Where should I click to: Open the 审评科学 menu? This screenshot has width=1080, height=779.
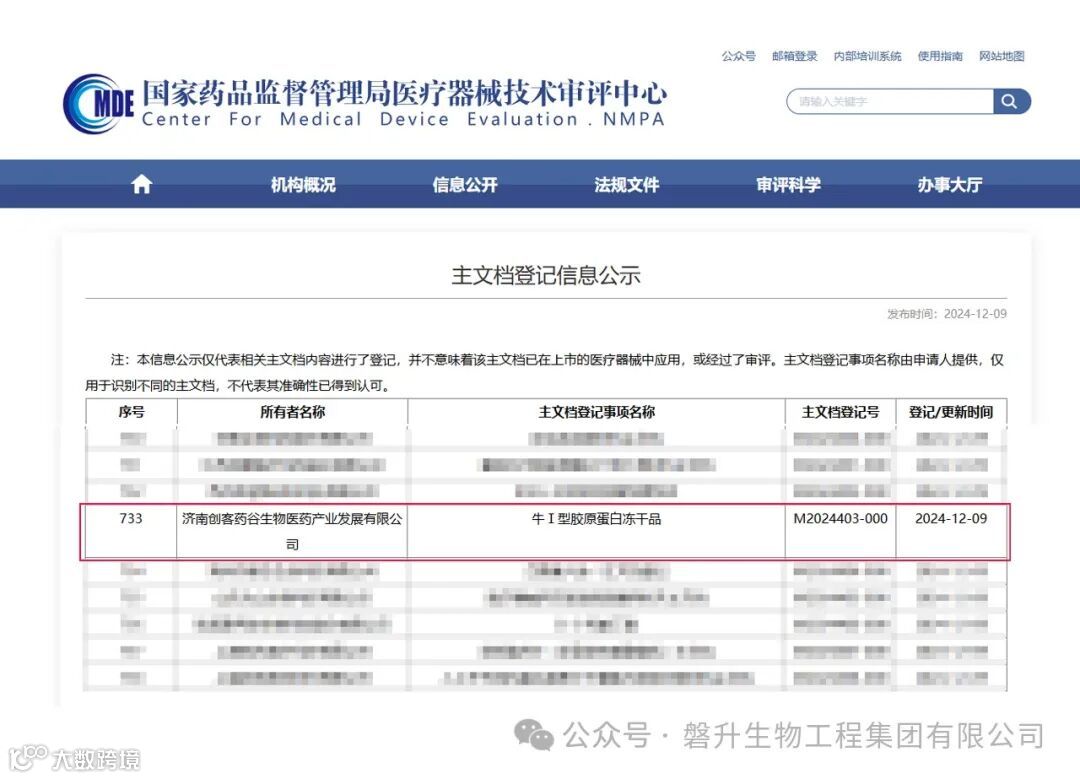pyautogui.click(x=788, y=185)
